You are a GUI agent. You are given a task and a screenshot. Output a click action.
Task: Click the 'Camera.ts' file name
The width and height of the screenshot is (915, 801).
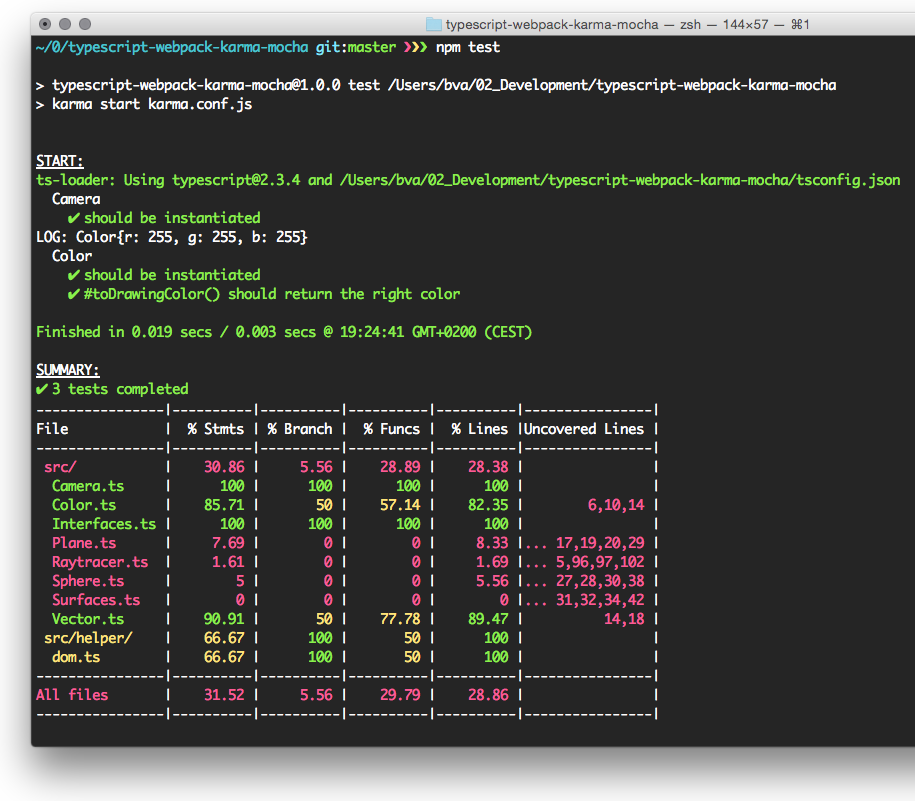[x=88, y=486]
